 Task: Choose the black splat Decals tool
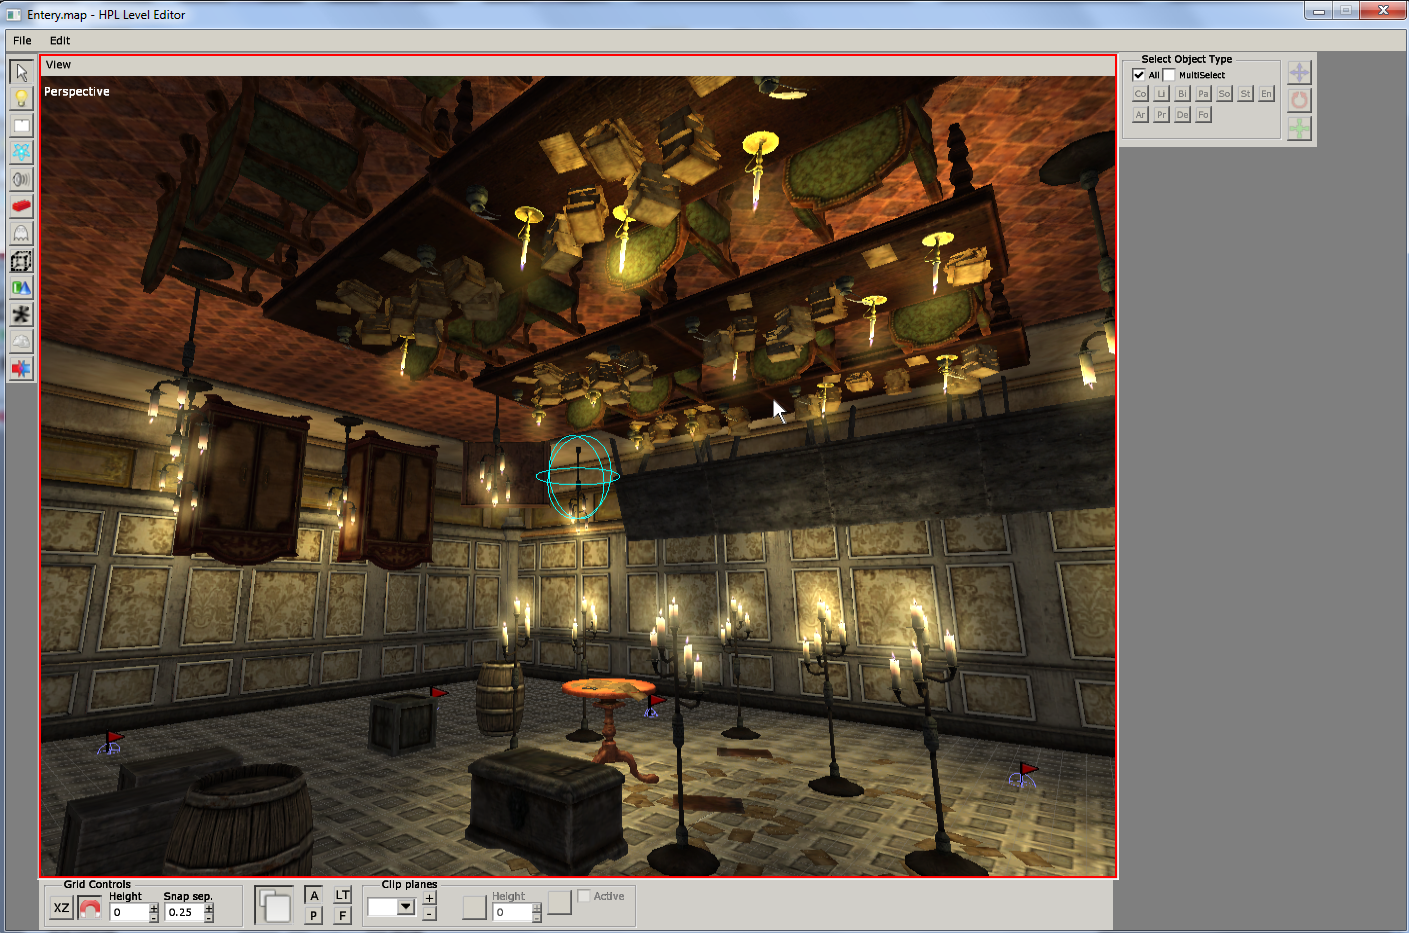point(21,315)
